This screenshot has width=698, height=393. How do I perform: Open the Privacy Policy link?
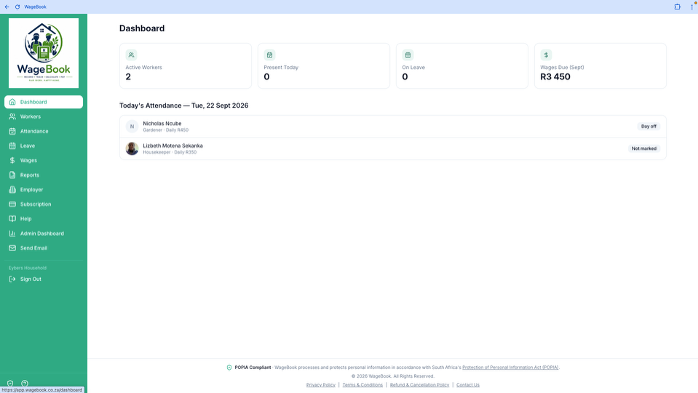[x=321, y=385]
